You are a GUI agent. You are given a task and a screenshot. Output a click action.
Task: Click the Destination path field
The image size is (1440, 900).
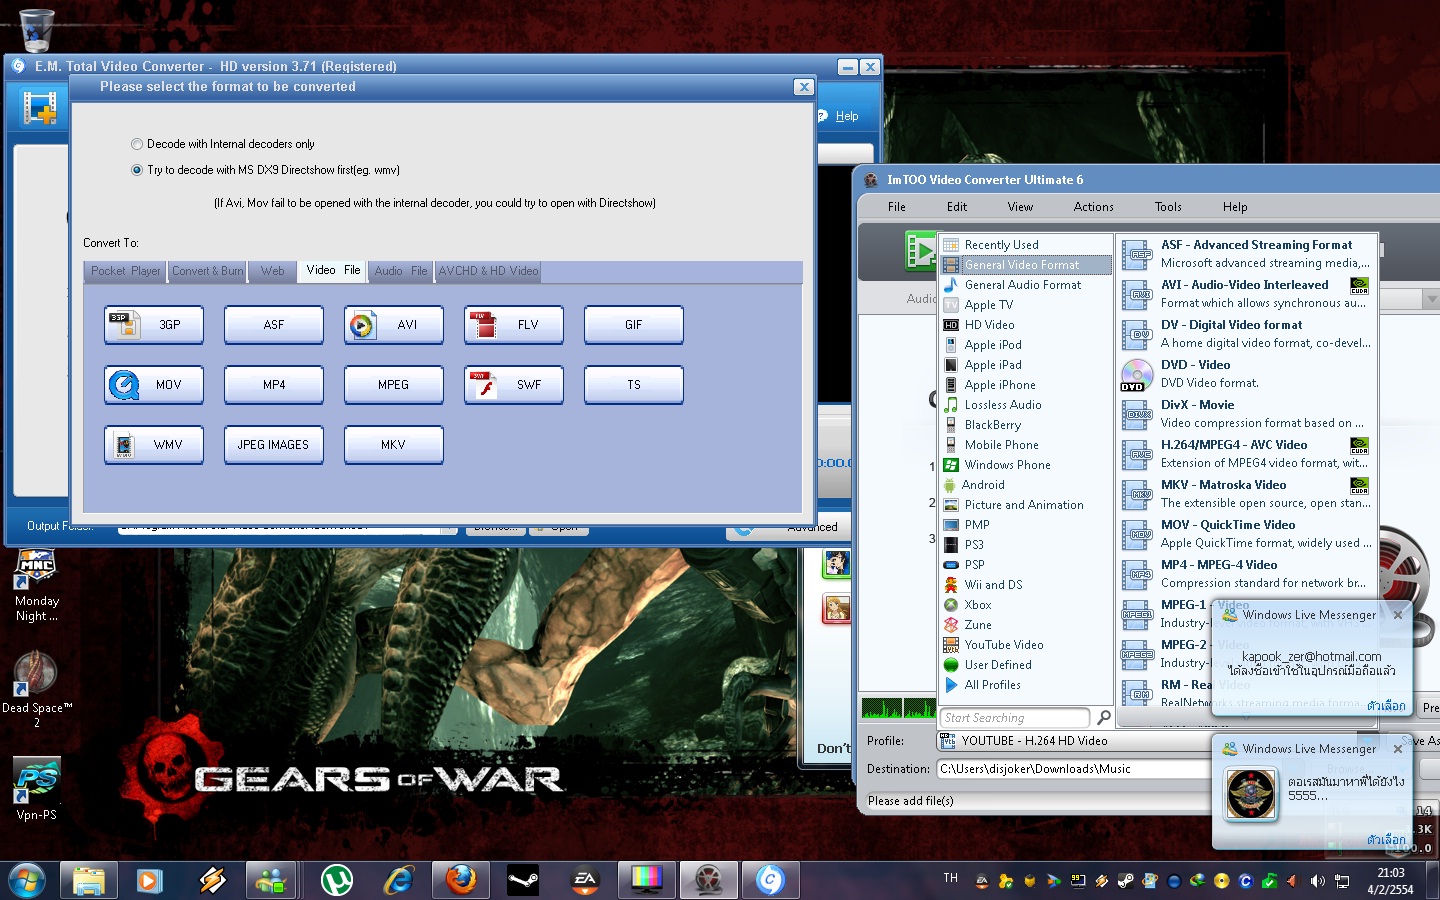(1075, 769)
